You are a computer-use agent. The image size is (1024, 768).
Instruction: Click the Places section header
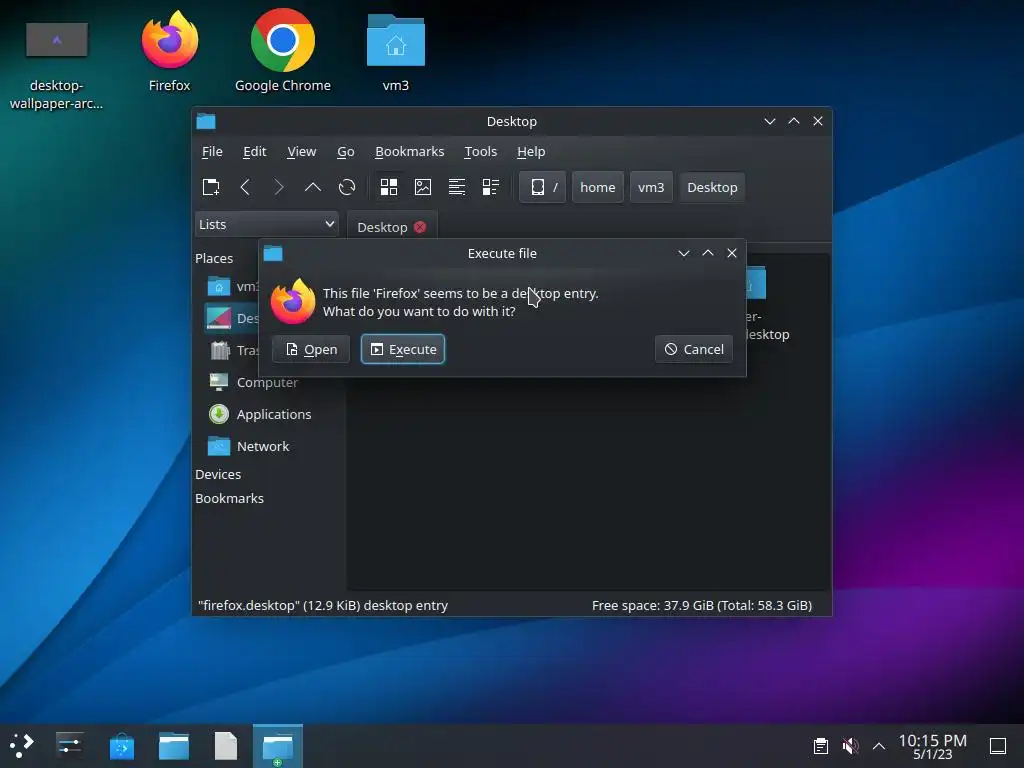click(214, 258)
